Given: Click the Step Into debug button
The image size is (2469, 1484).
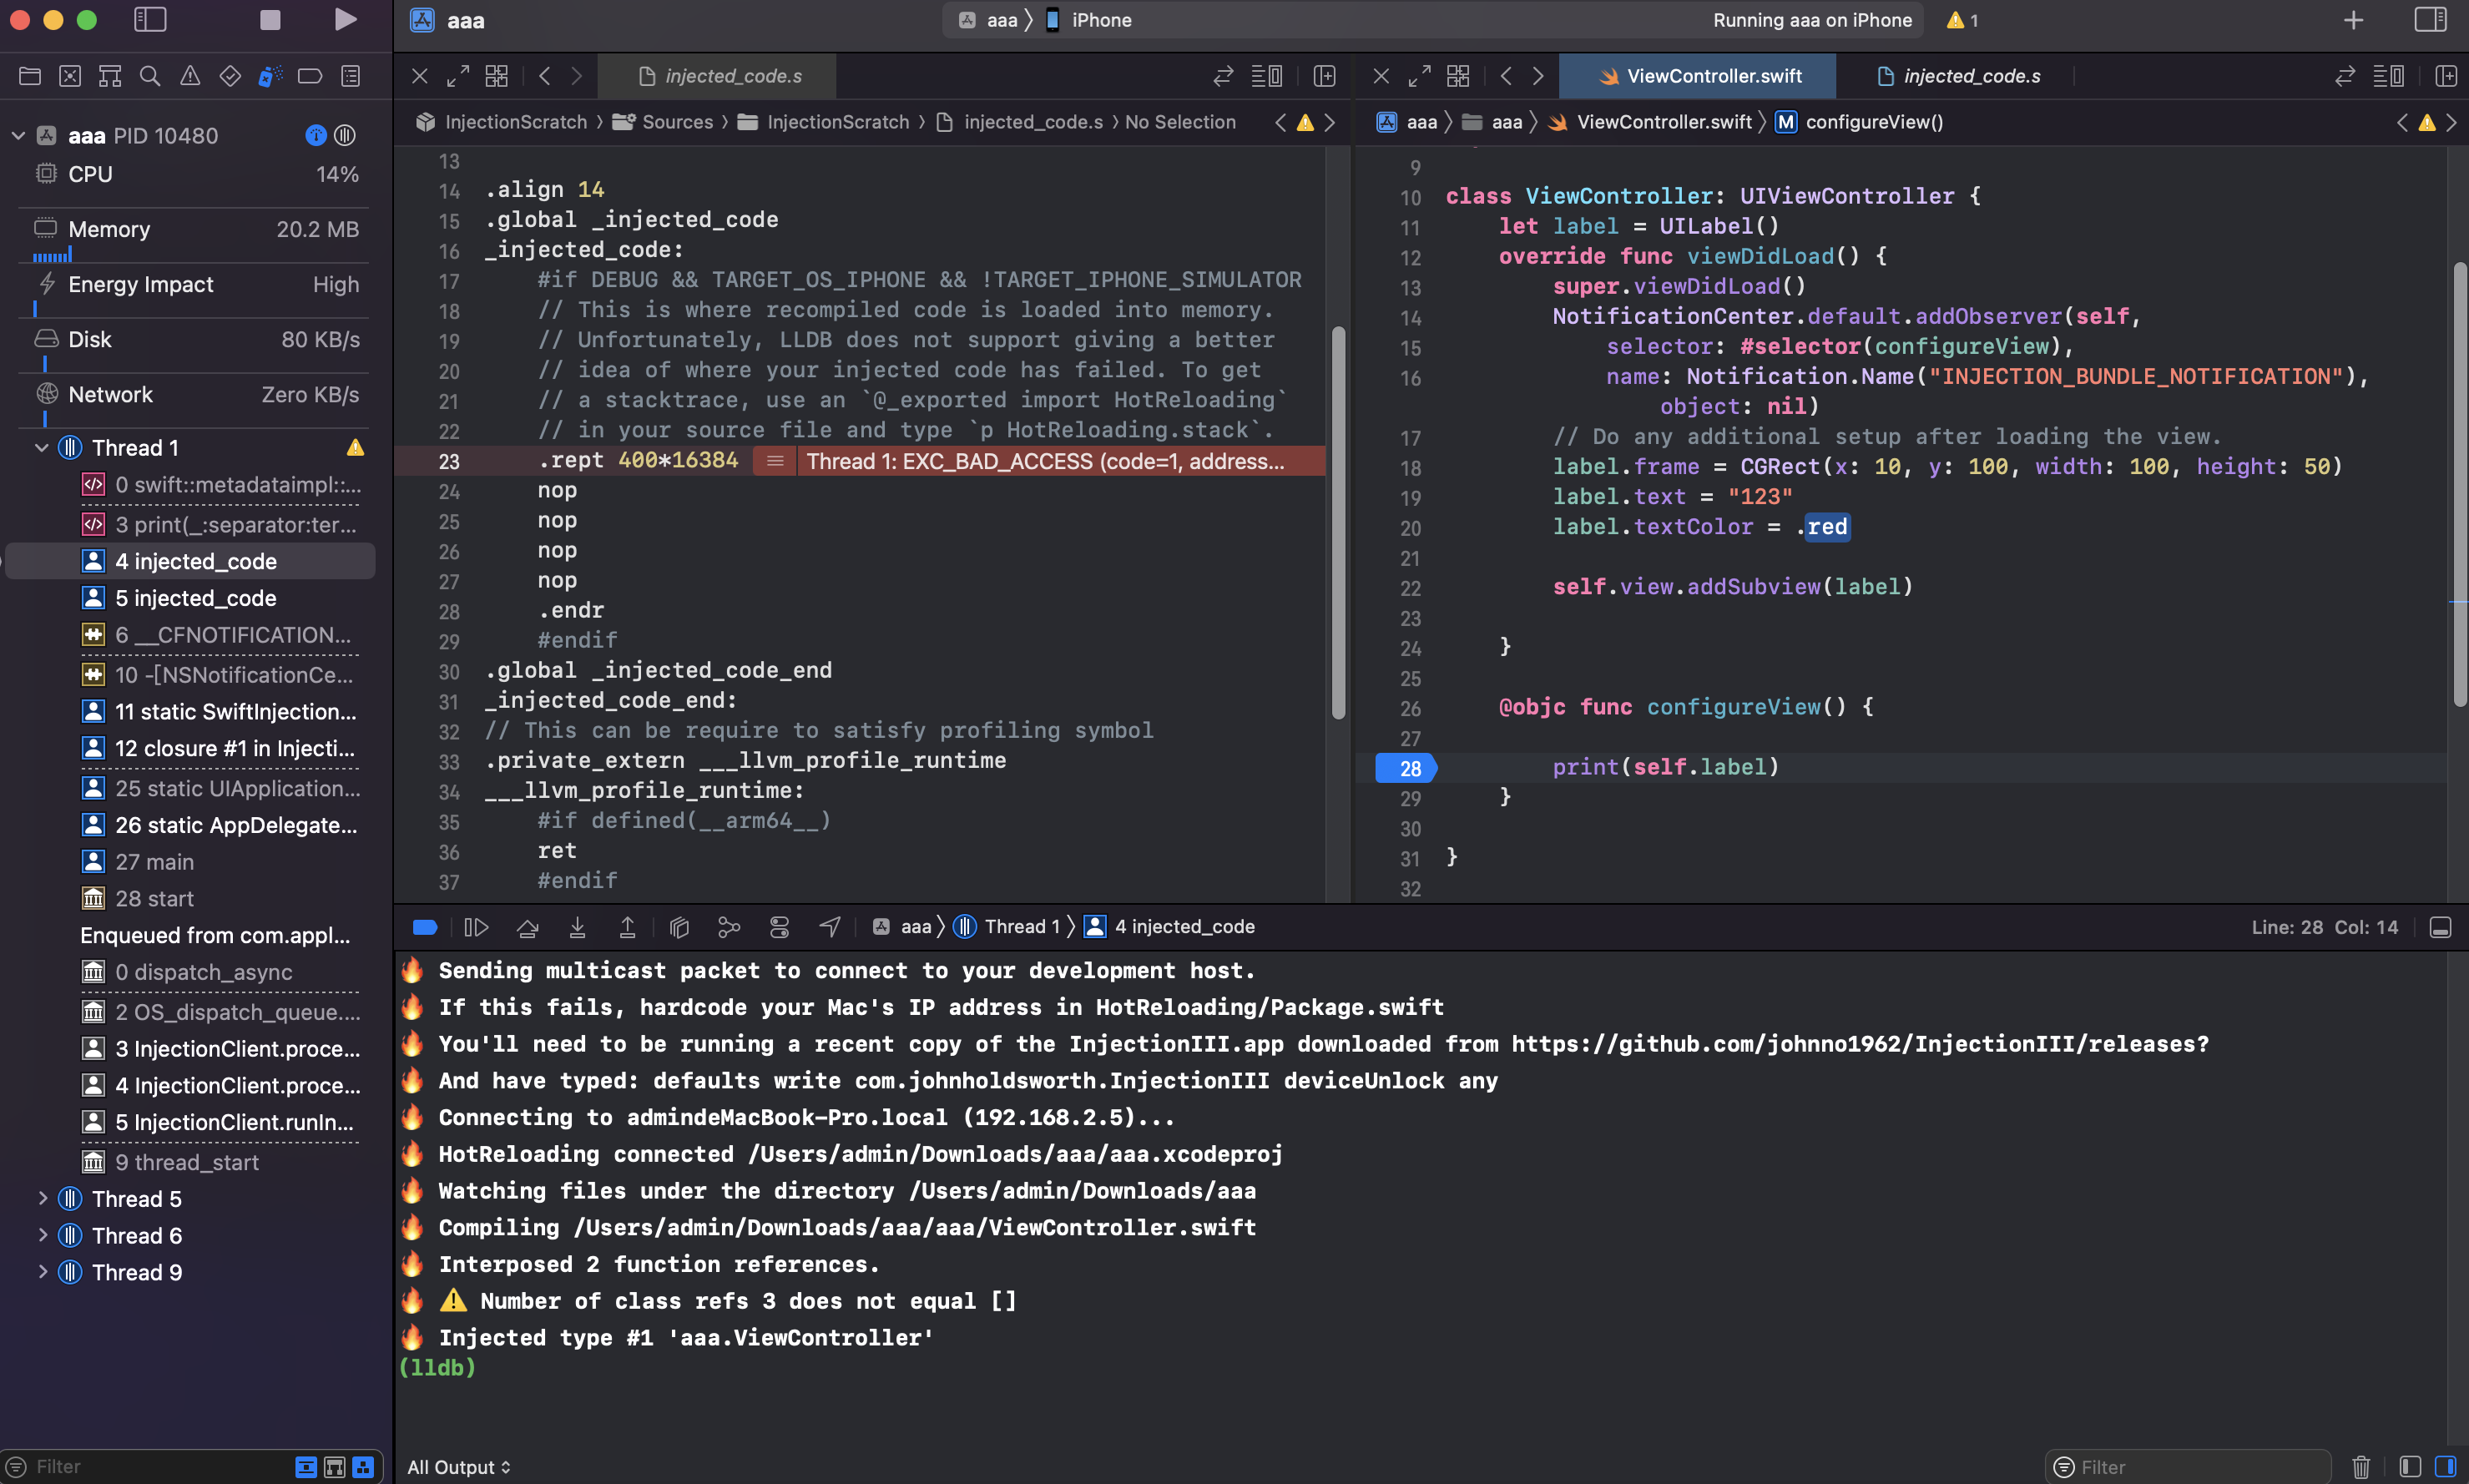Looking at the screenshot, I should pyautogui.click(x=577, y=927).
